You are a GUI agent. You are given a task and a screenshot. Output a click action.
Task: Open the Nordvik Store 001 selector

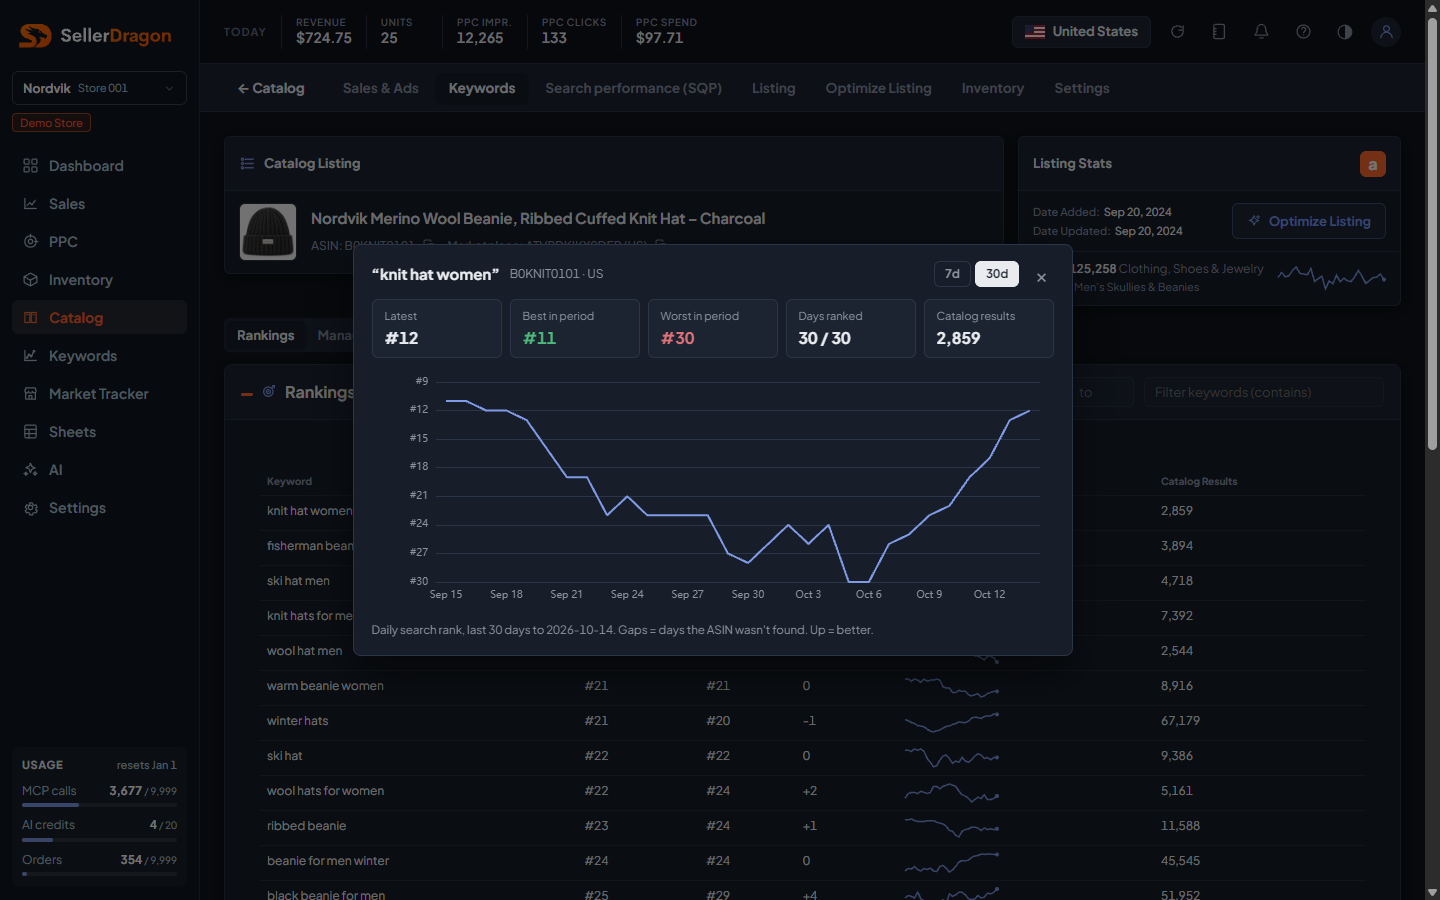click(x=99, y=88)
